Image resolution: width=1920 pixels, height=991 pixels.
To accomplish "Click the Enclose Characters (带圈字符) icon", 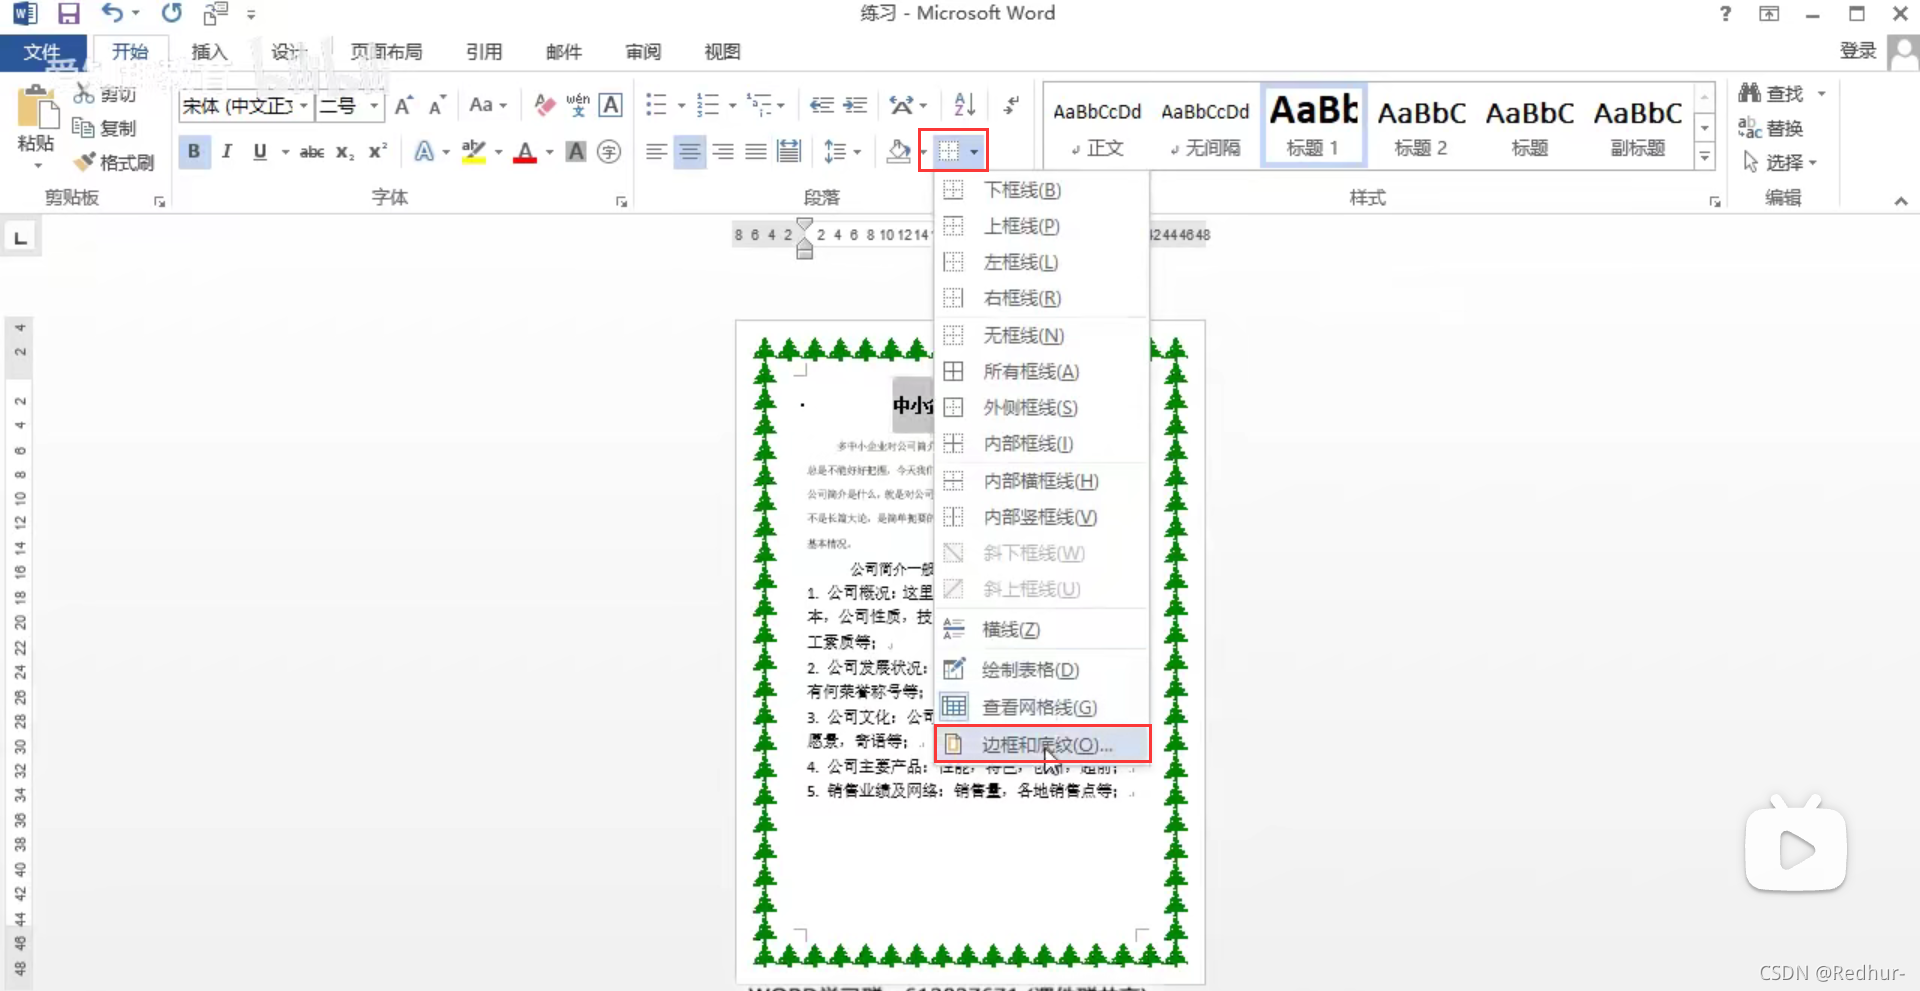I will point(609,151).
